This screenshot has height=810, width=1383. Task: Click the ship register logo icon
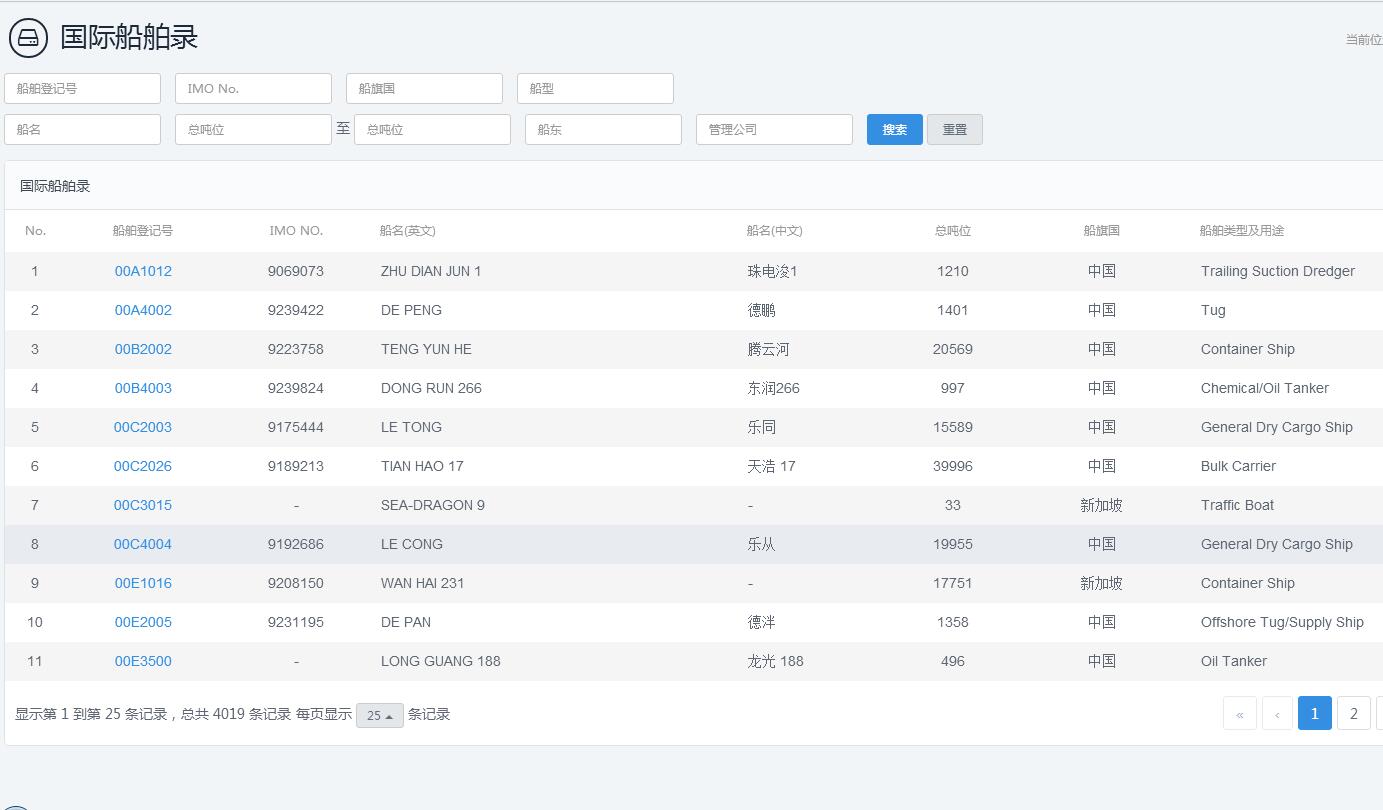coord(28,38)
